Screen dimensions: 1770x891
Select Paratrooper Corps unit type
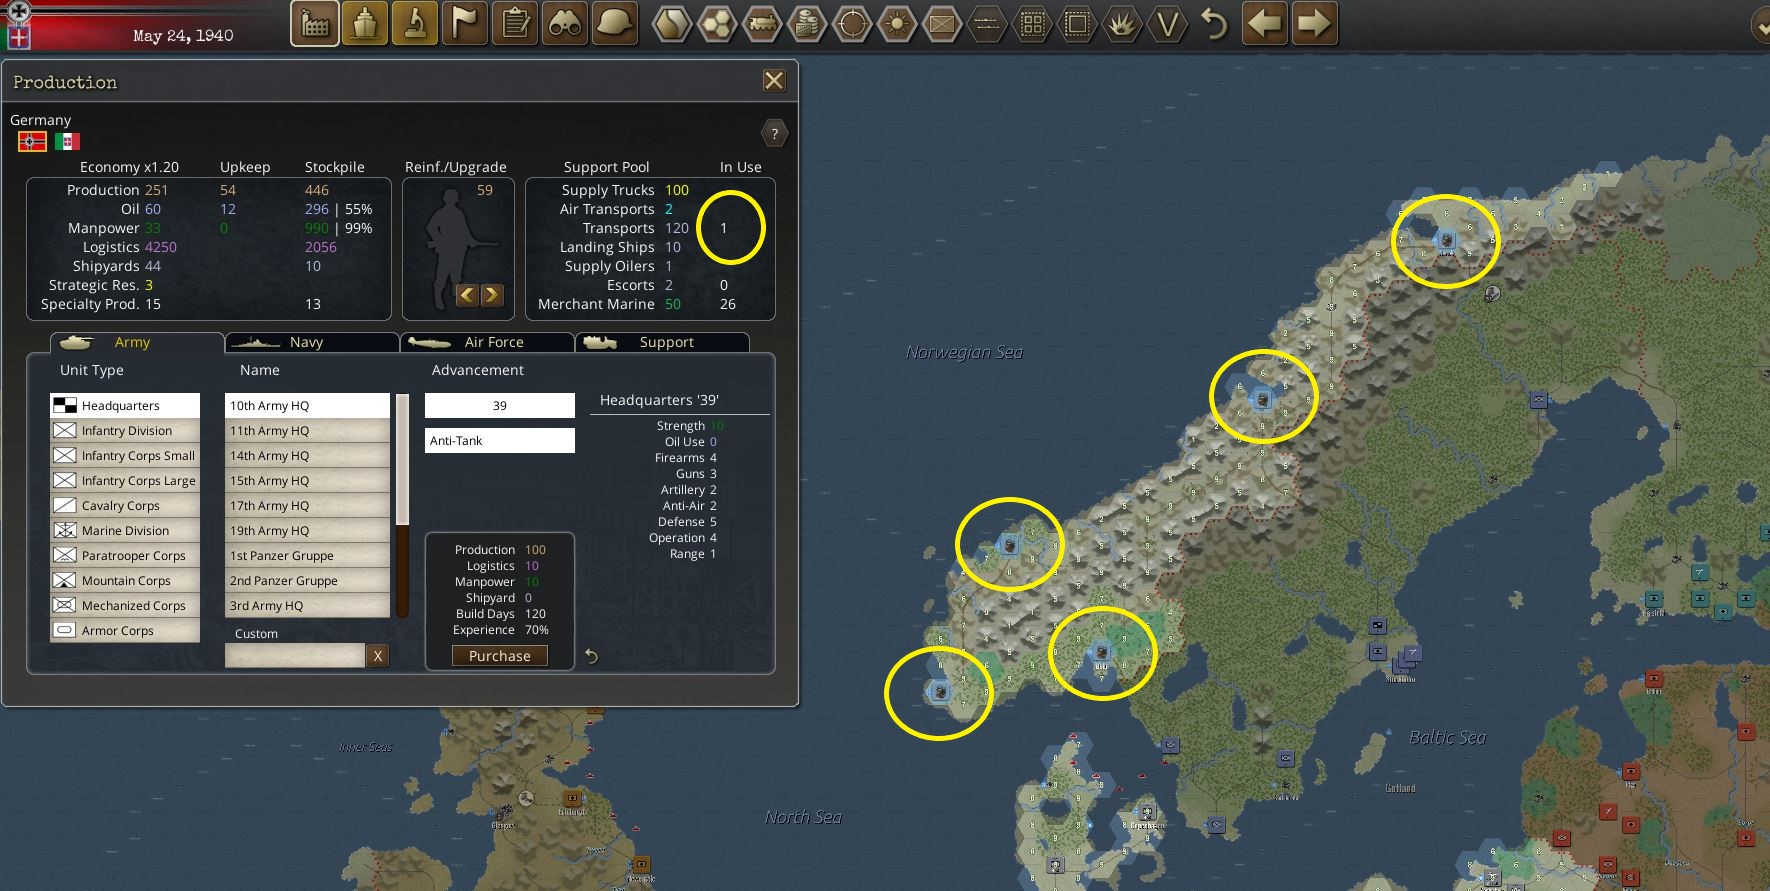[x=125, y=555]
